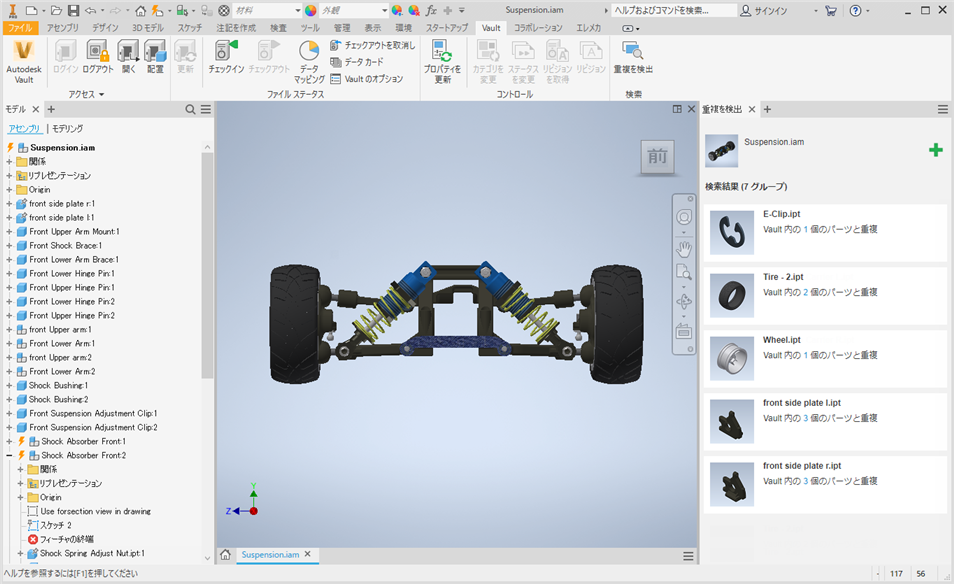Click the Undo arrow in quick access toolbar
The image size is (954, 584).
tap(91, 10)
